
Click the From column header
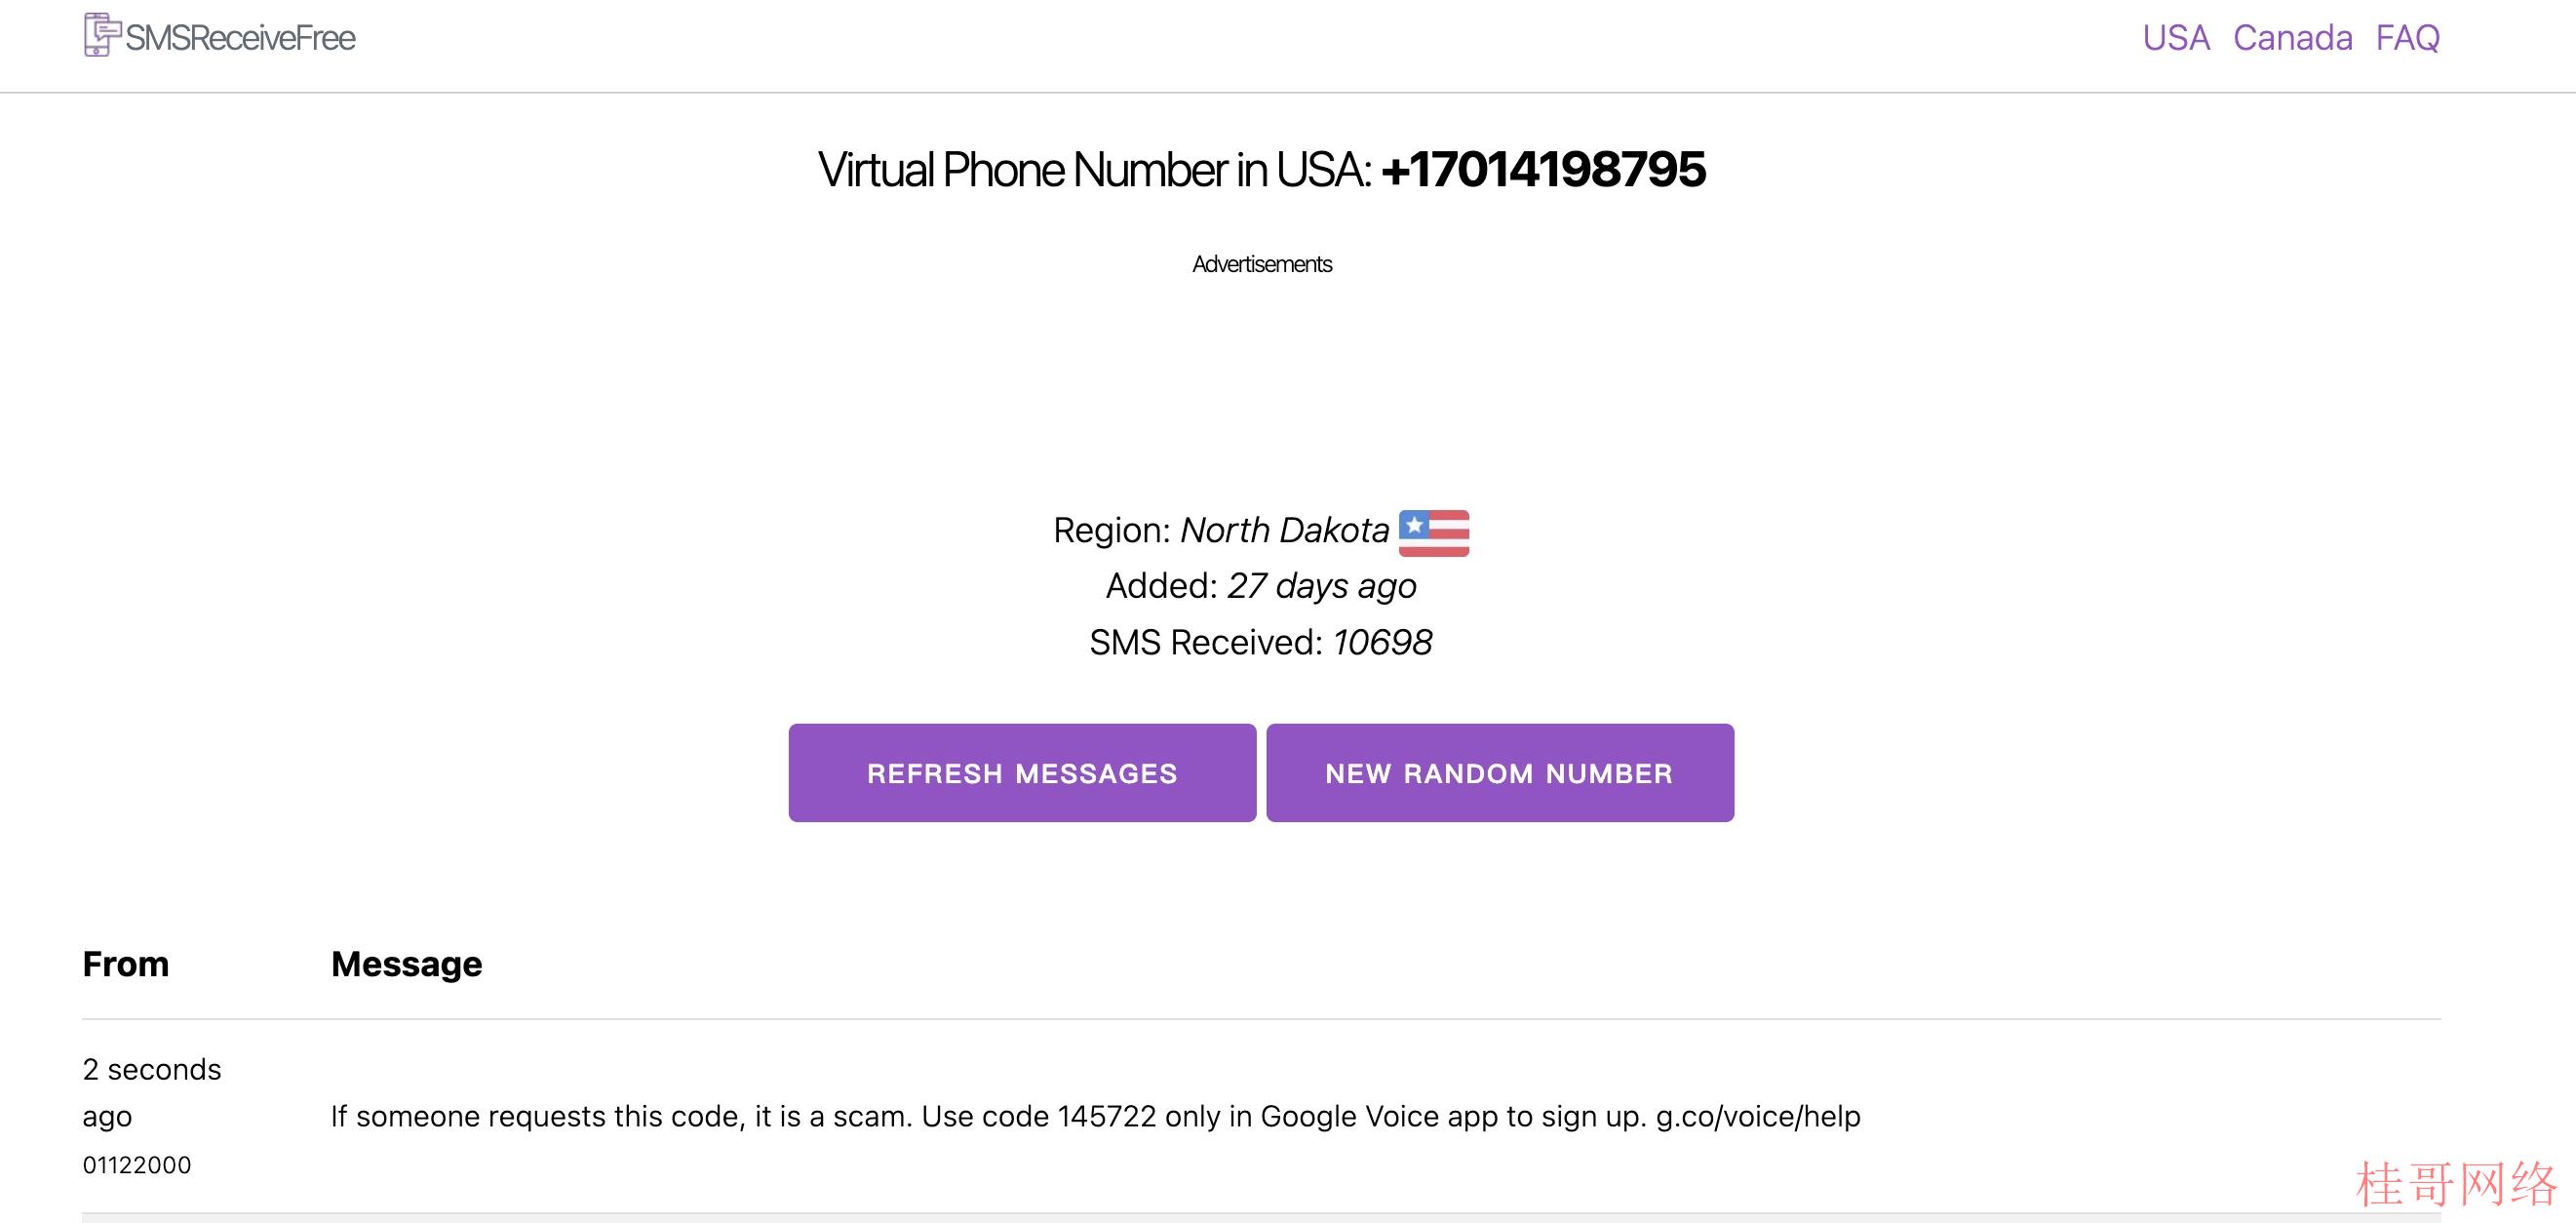click(126, 964)
